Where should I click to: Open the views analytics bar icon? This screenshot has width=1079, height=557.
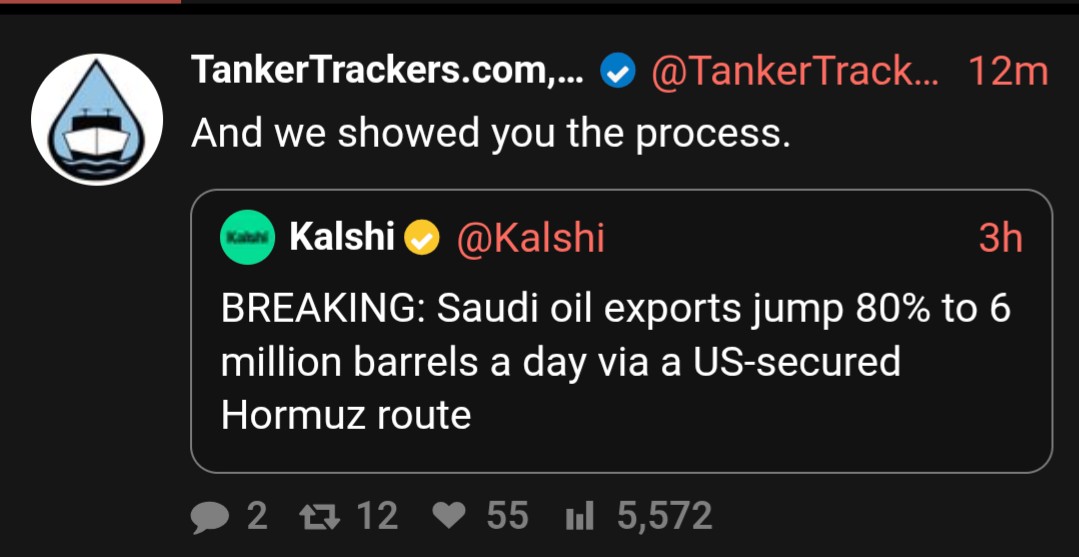coord(579,516)
